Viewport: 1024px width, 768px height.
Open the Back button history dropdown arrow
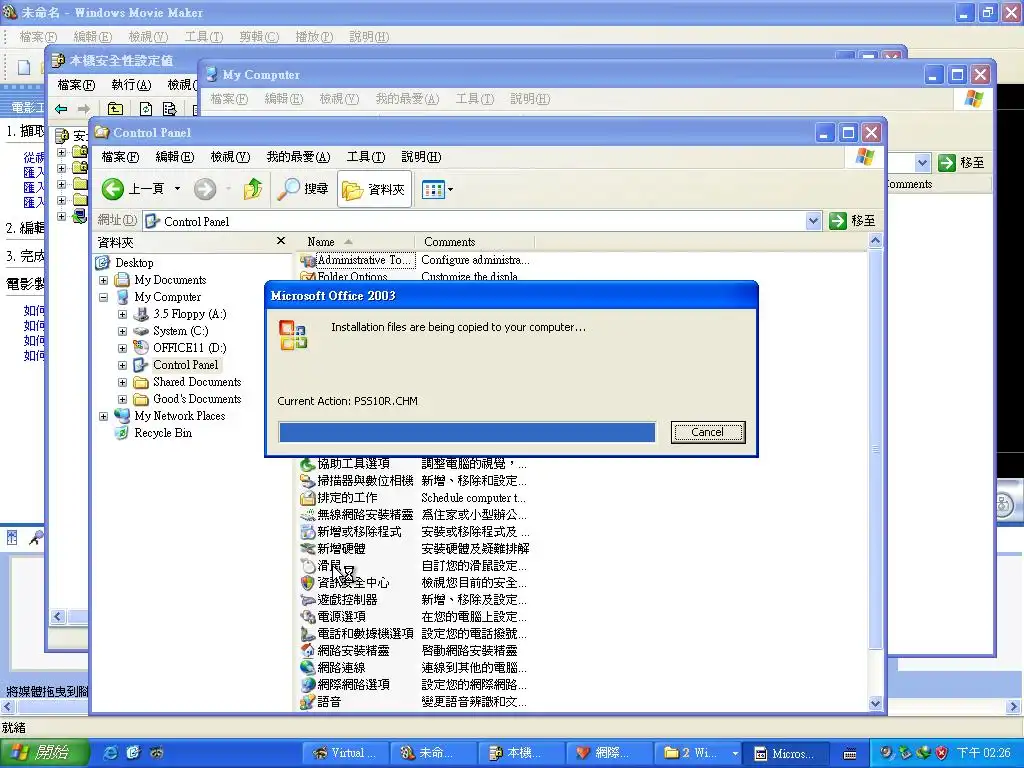coord(177,189)
